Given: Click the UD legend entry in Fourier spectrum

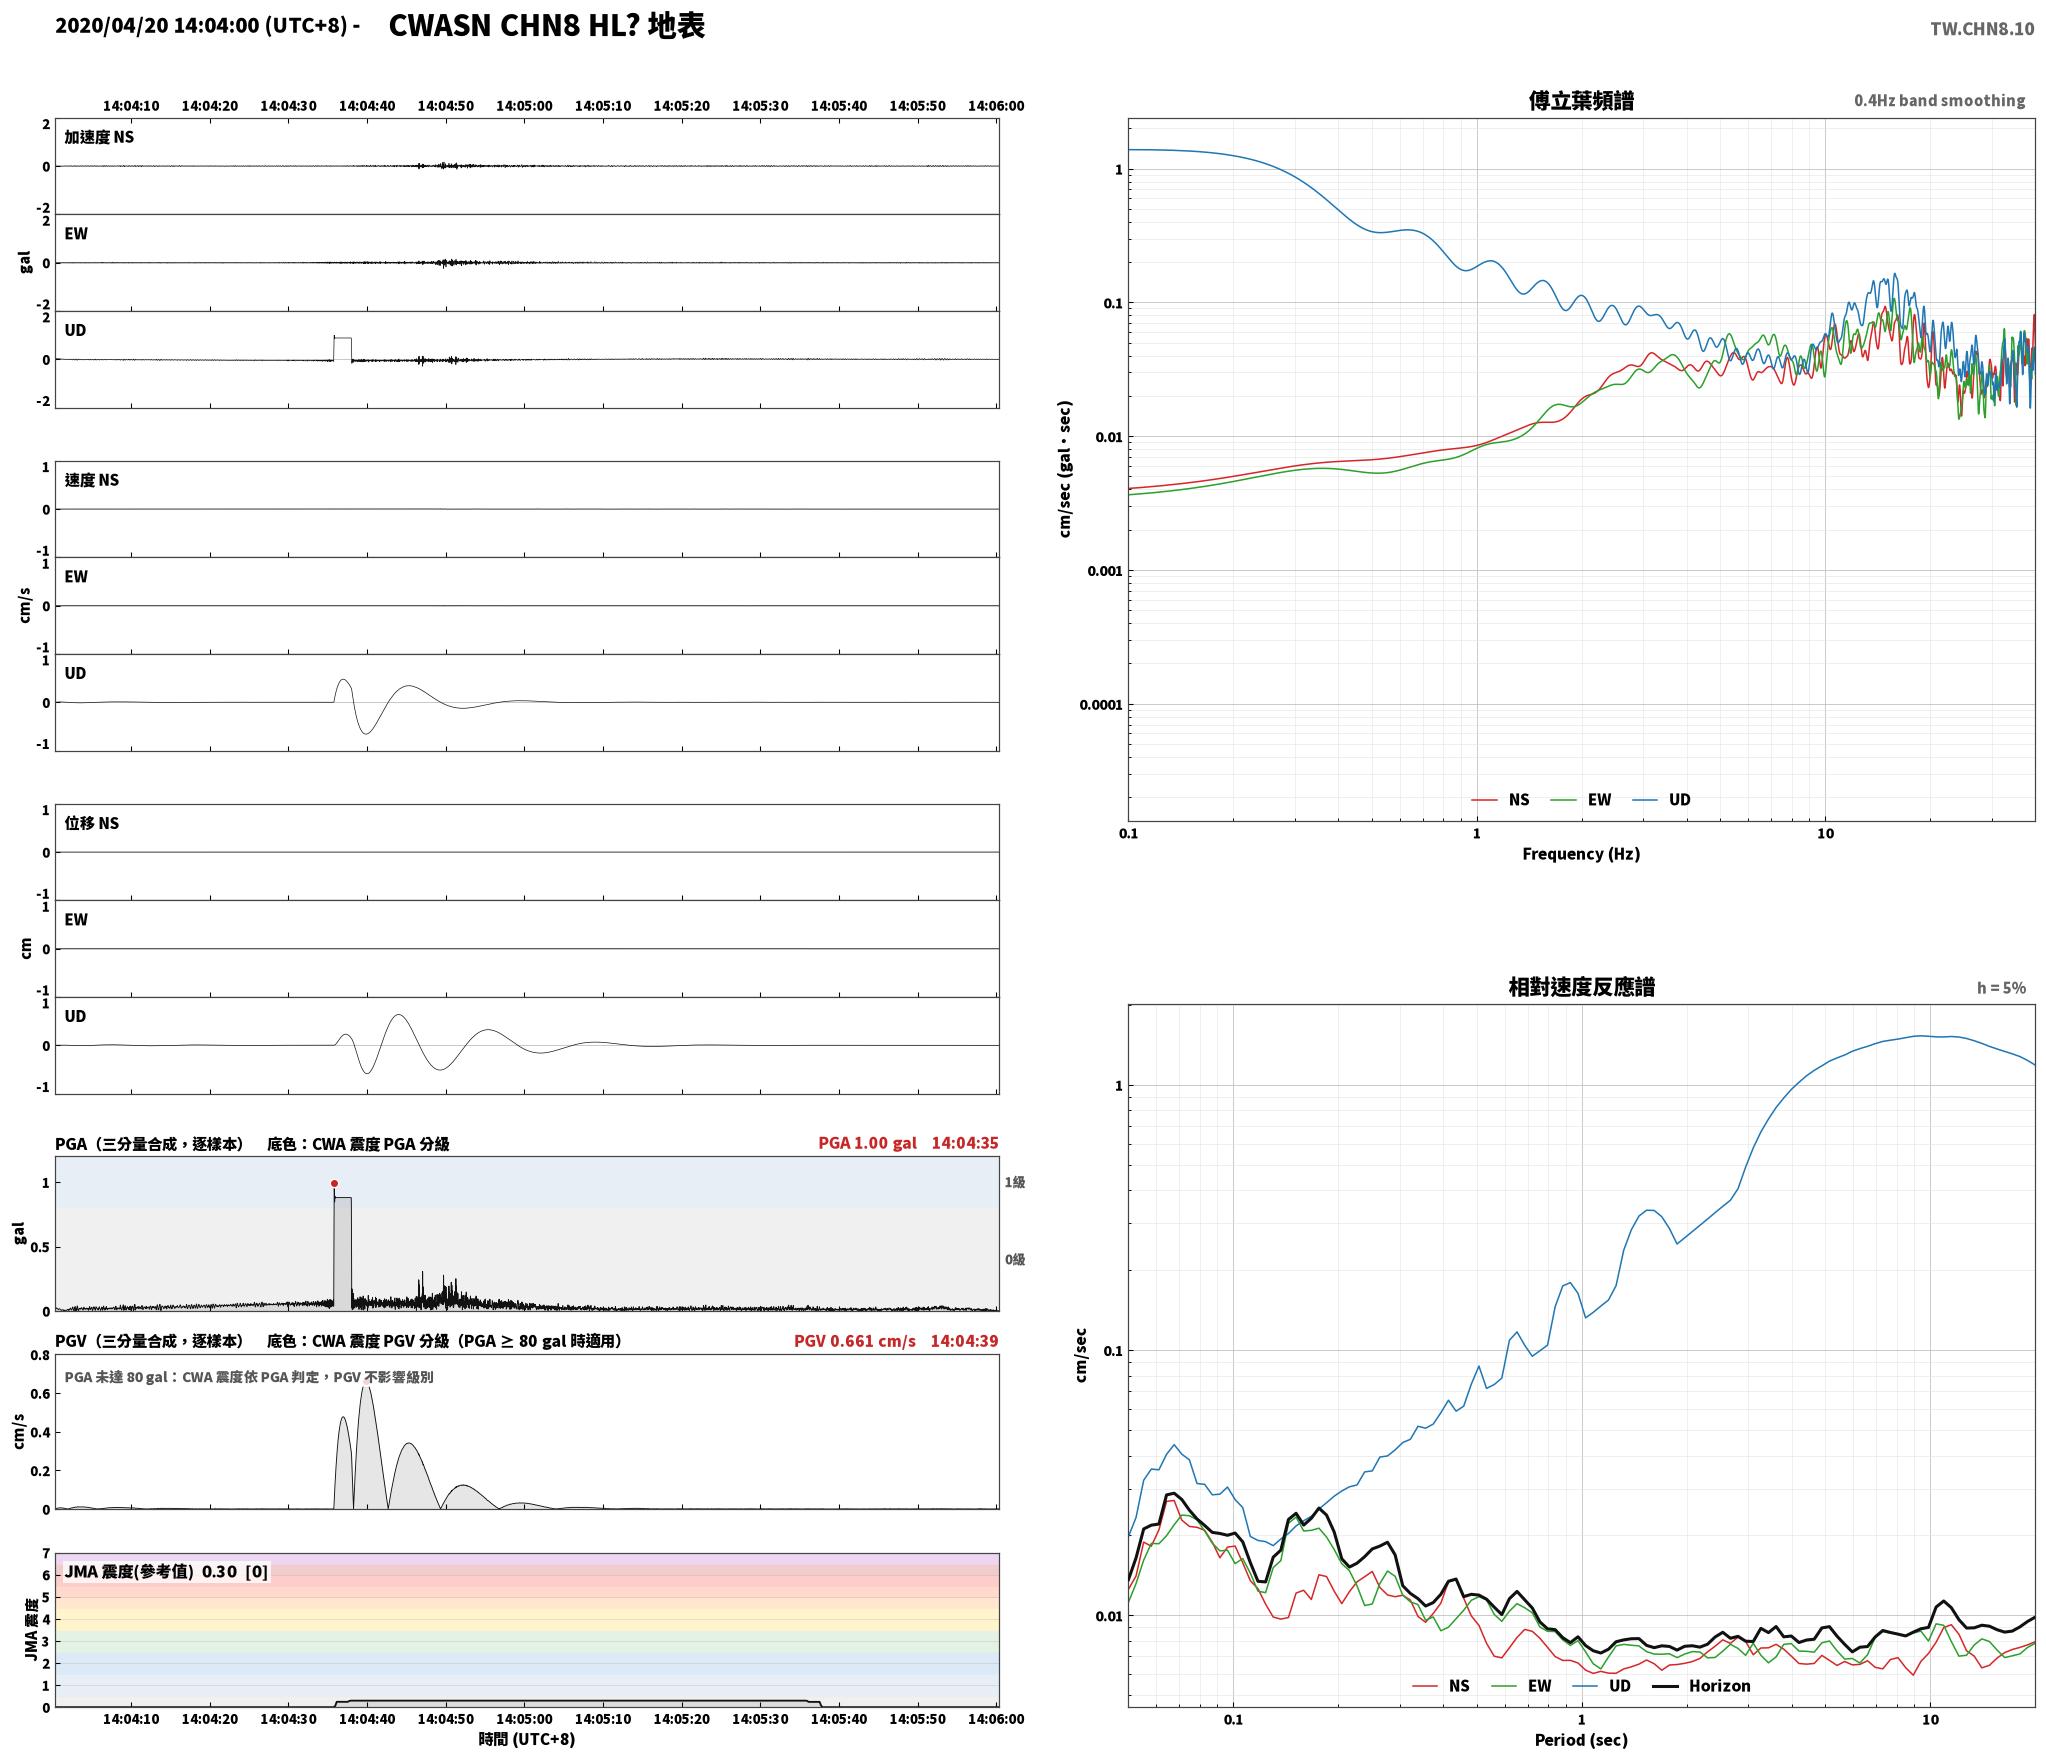Looking at the screenshot, I should pyautogui.click(x=1661, y=799).
